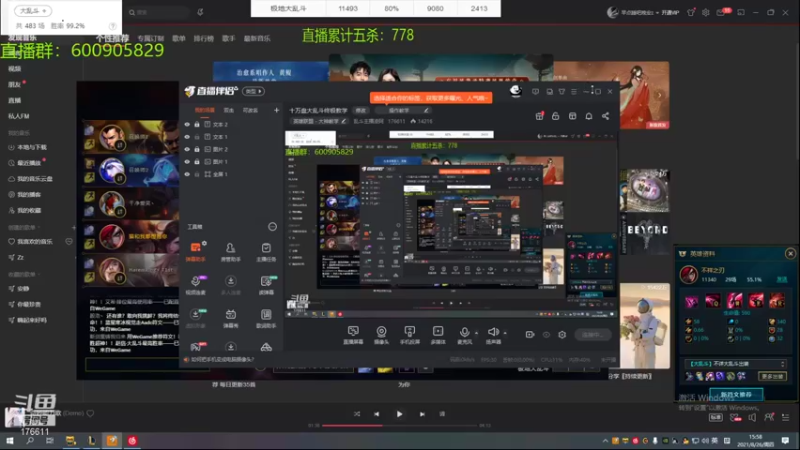Image resolution: width=800 pixels, height=450 pixels.
Task: Open 私人FM in NetEase sidebar
Action: coord(19,116)
